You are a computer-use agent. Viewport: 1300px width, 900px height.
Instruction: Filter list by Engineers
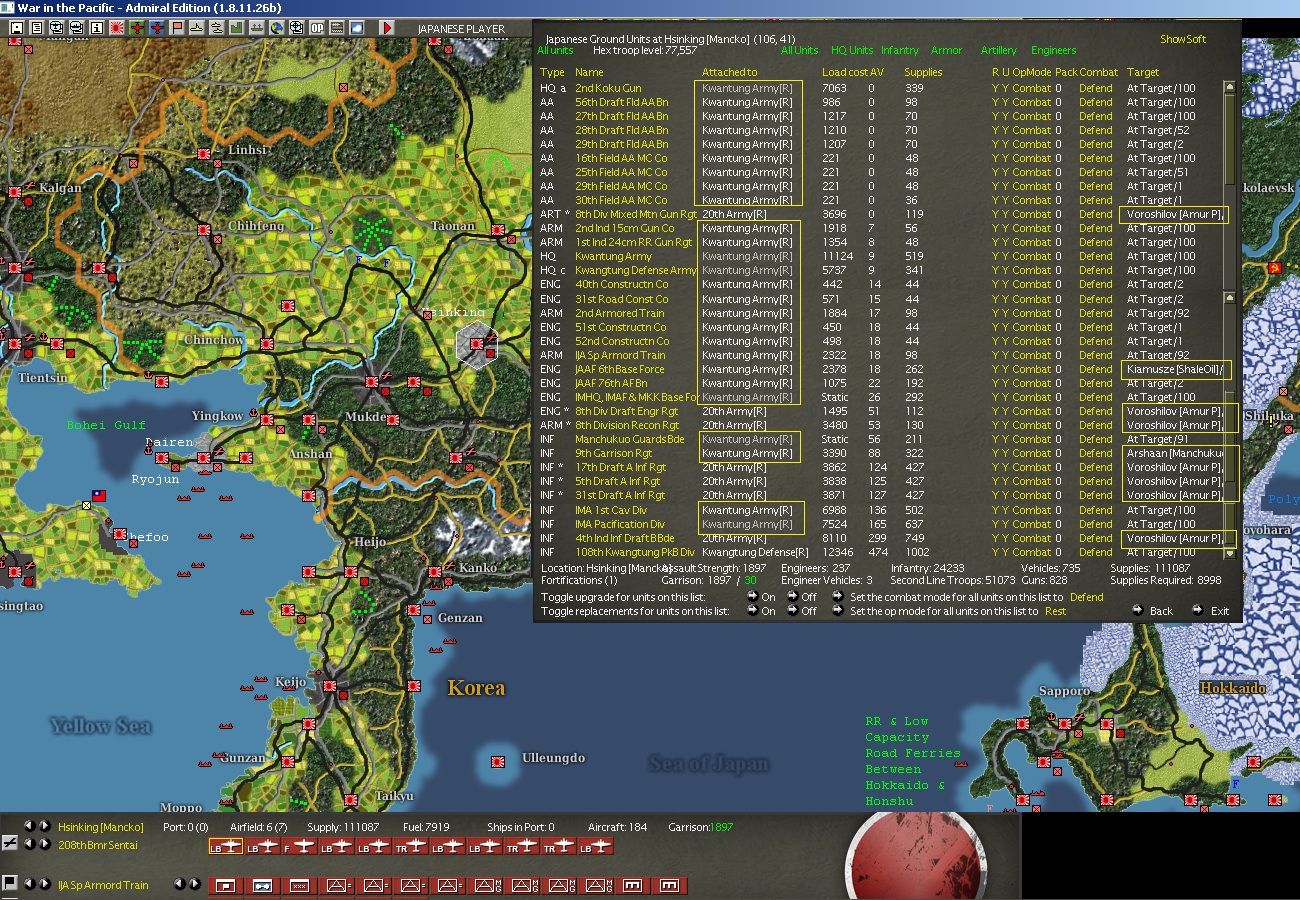[x=1054, y=50]
